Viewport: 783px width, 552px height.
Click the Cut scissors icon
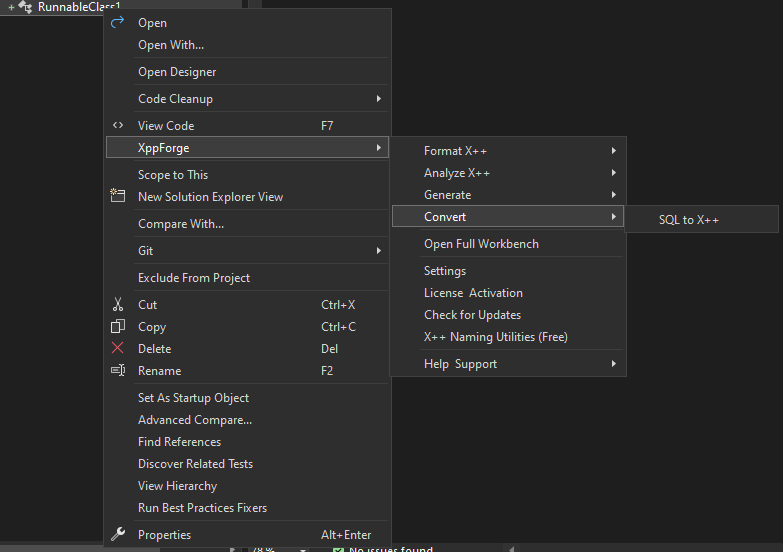coord(118,304)
